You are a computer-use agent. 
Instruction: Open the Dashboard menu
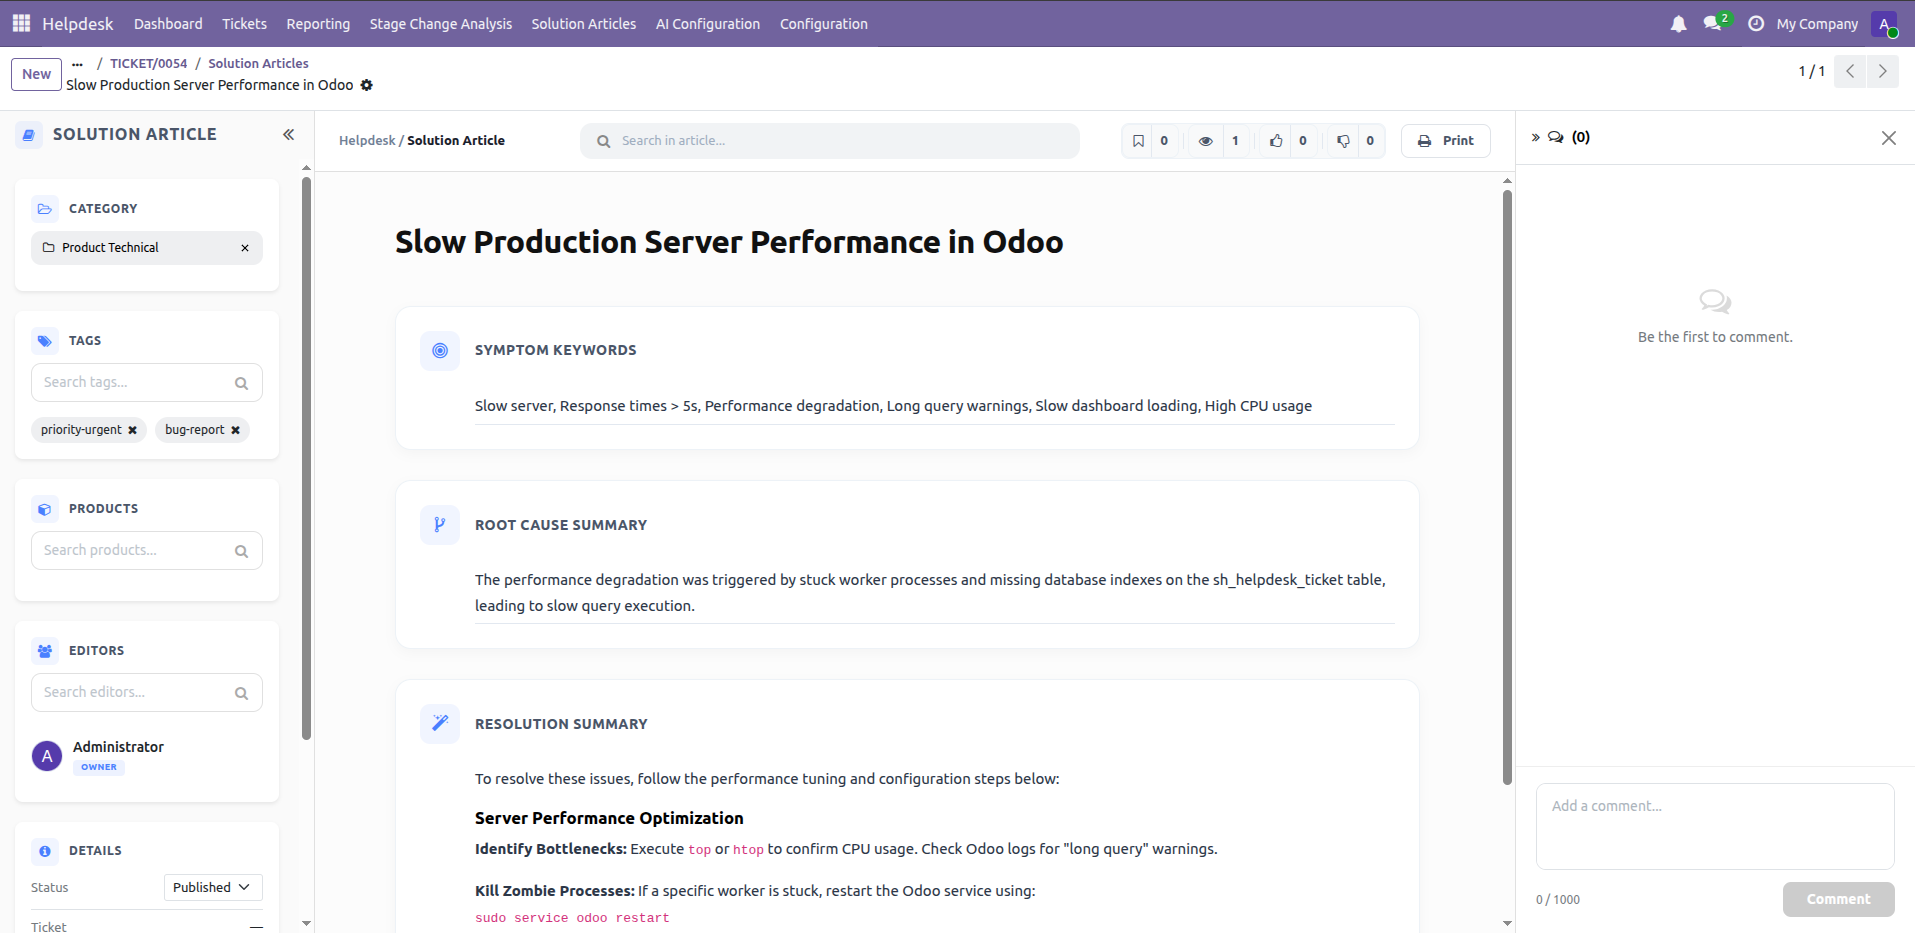(x=168, y=24)
